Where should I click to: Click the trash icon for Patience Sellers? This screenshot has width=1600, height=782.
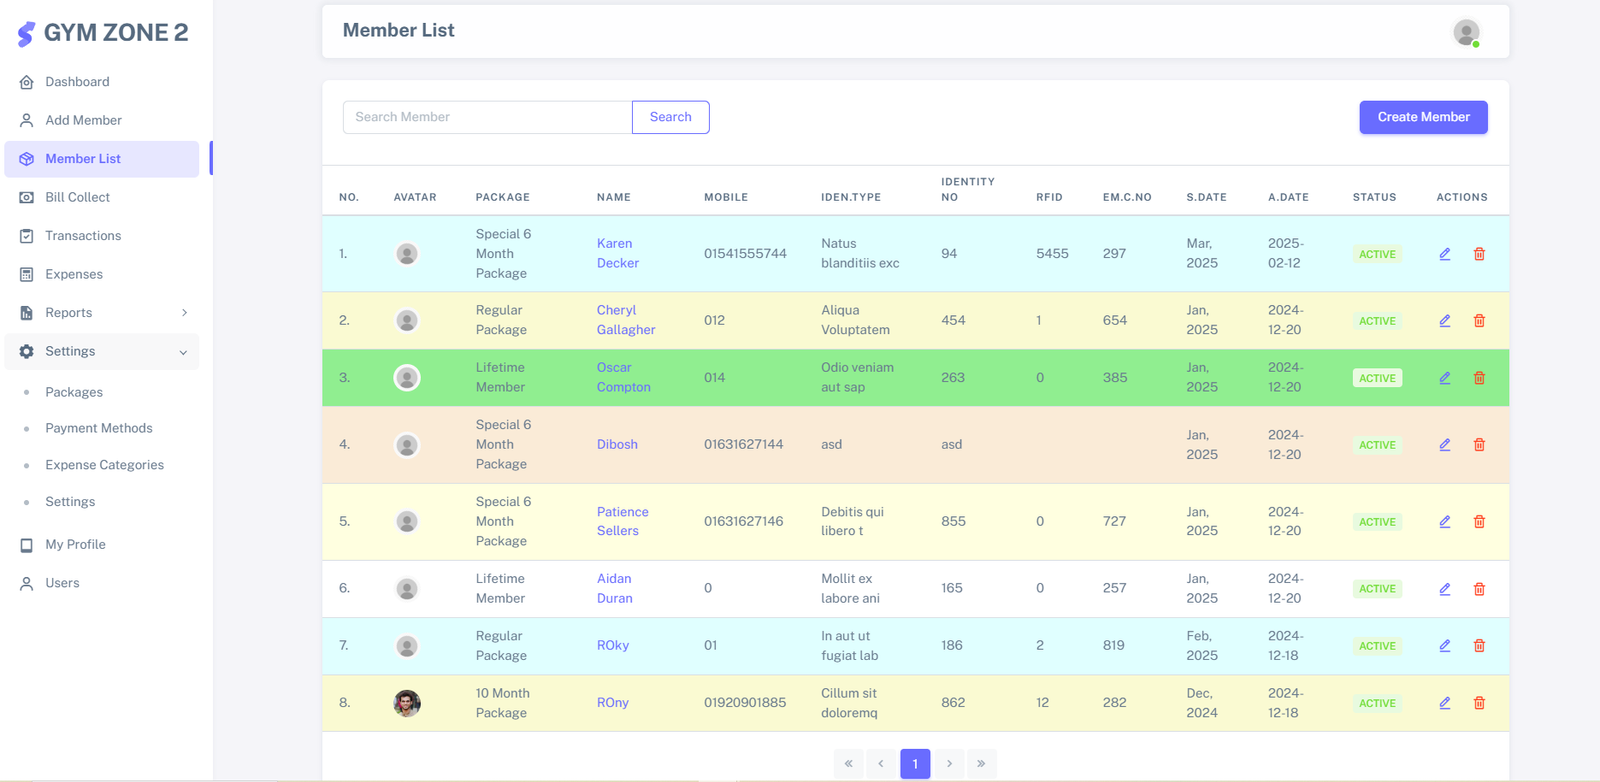click(1479, 522)
